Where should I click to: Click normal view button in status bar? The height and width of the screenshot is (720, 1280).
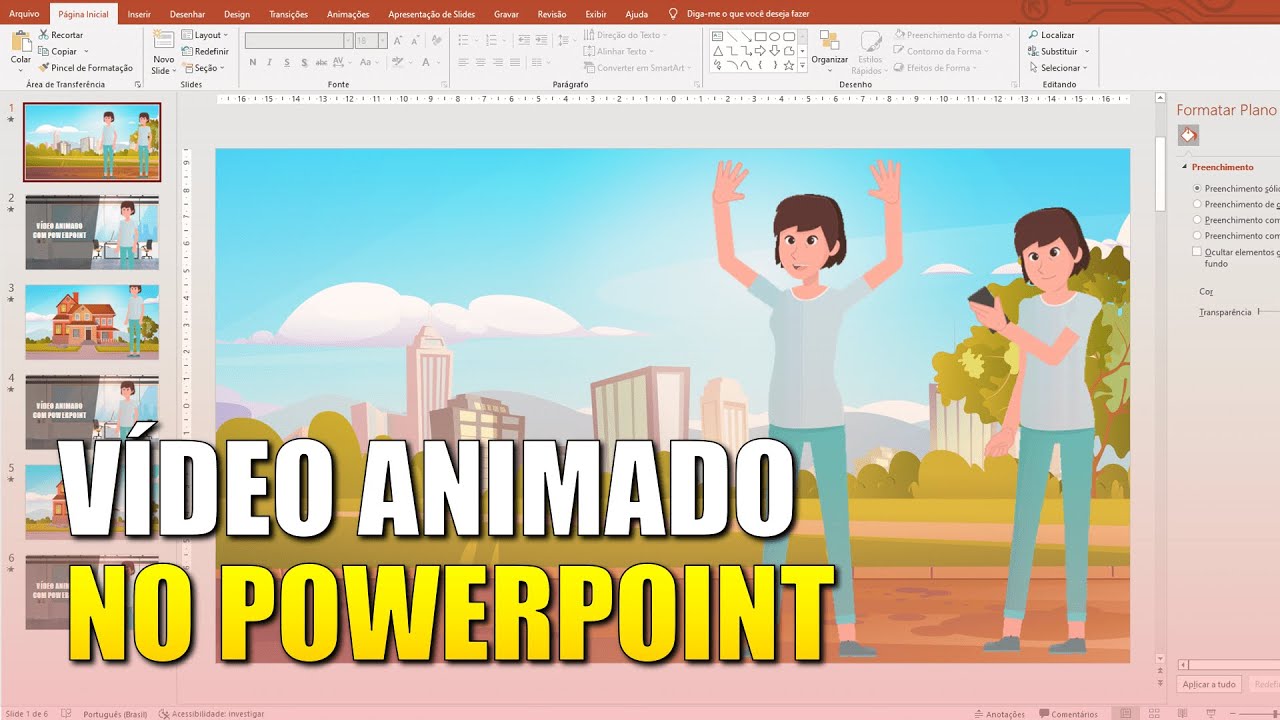[1125, 714]
